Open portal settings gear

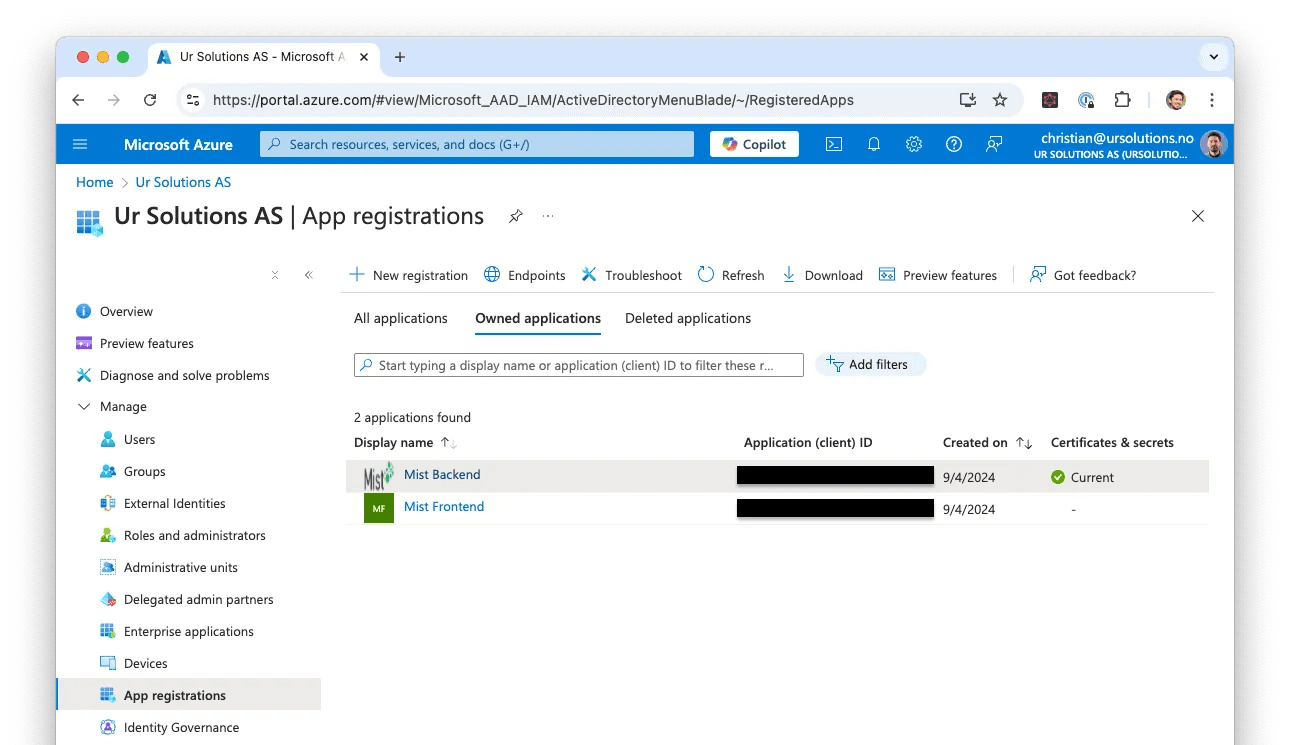point(914,144)
